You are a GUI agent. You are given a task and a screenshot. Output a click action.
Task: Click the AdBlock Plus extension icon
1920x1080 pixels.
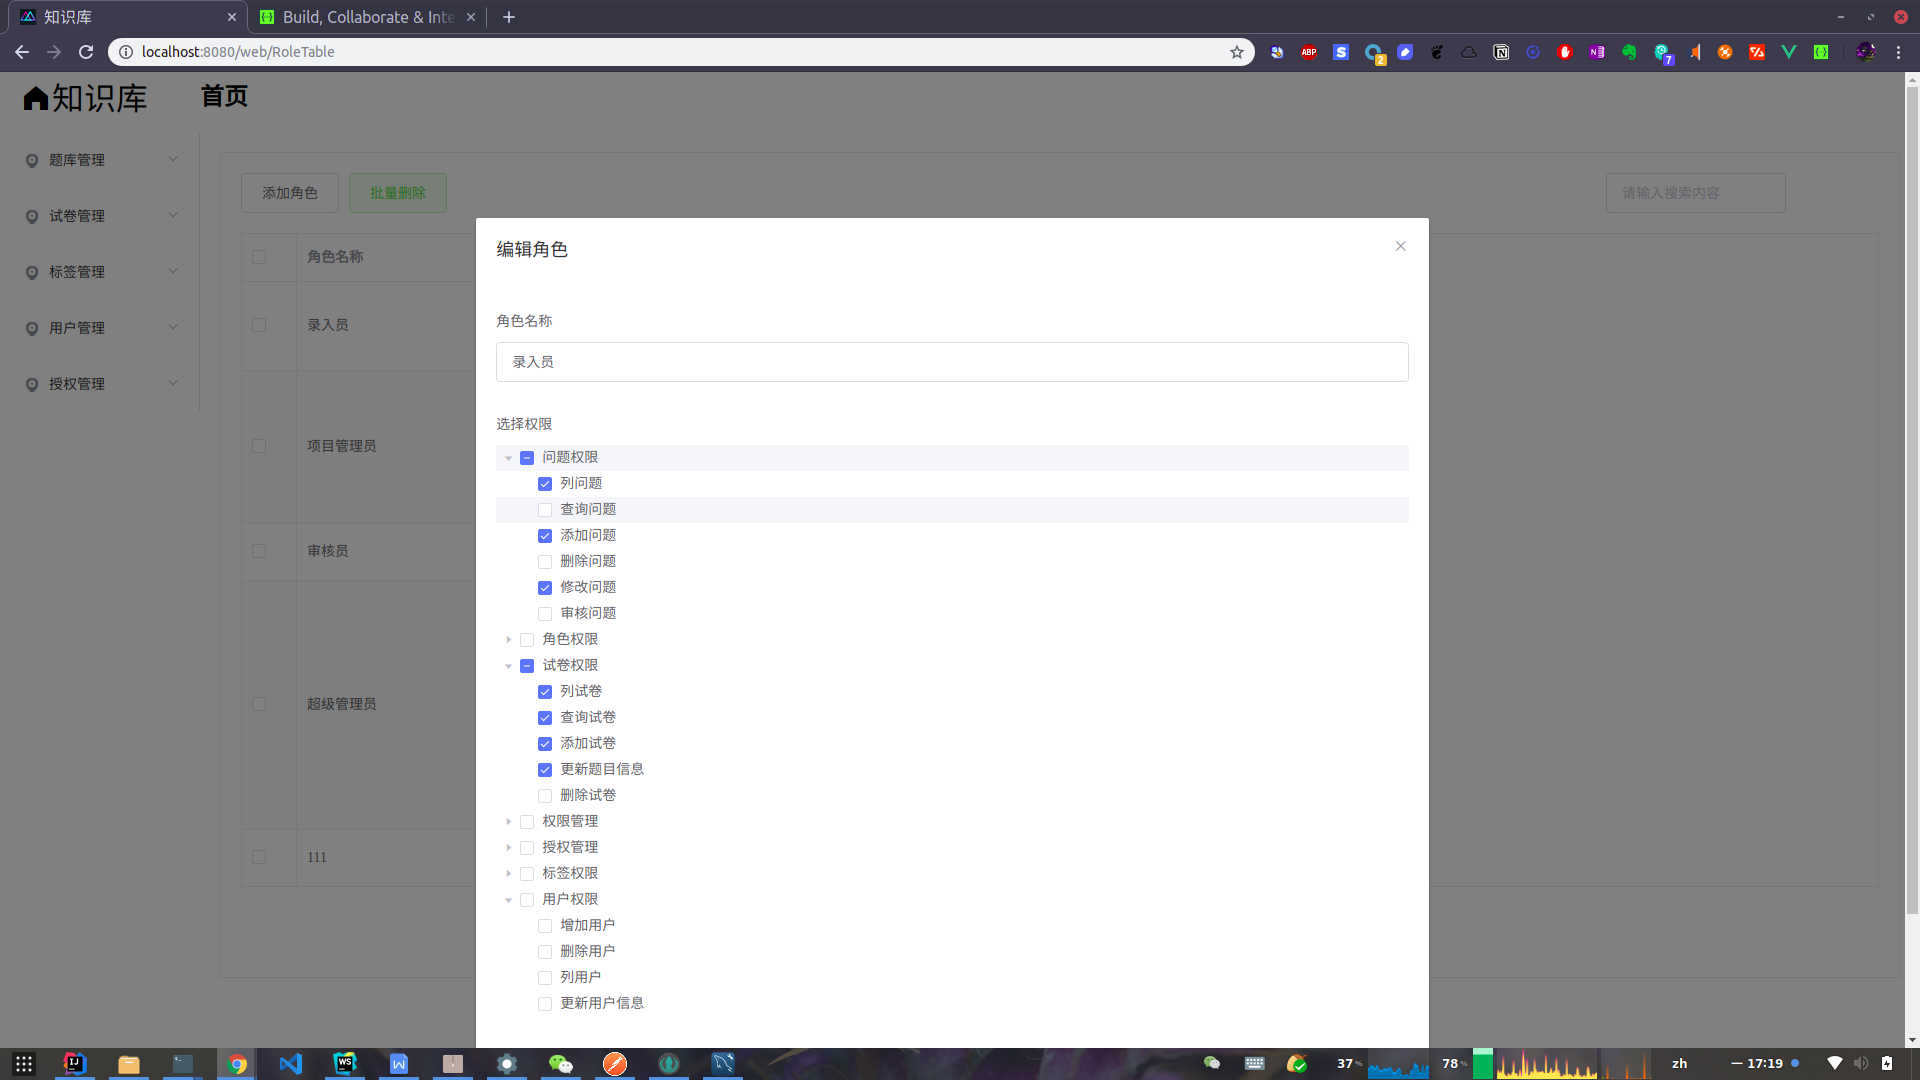(1309, 52)
